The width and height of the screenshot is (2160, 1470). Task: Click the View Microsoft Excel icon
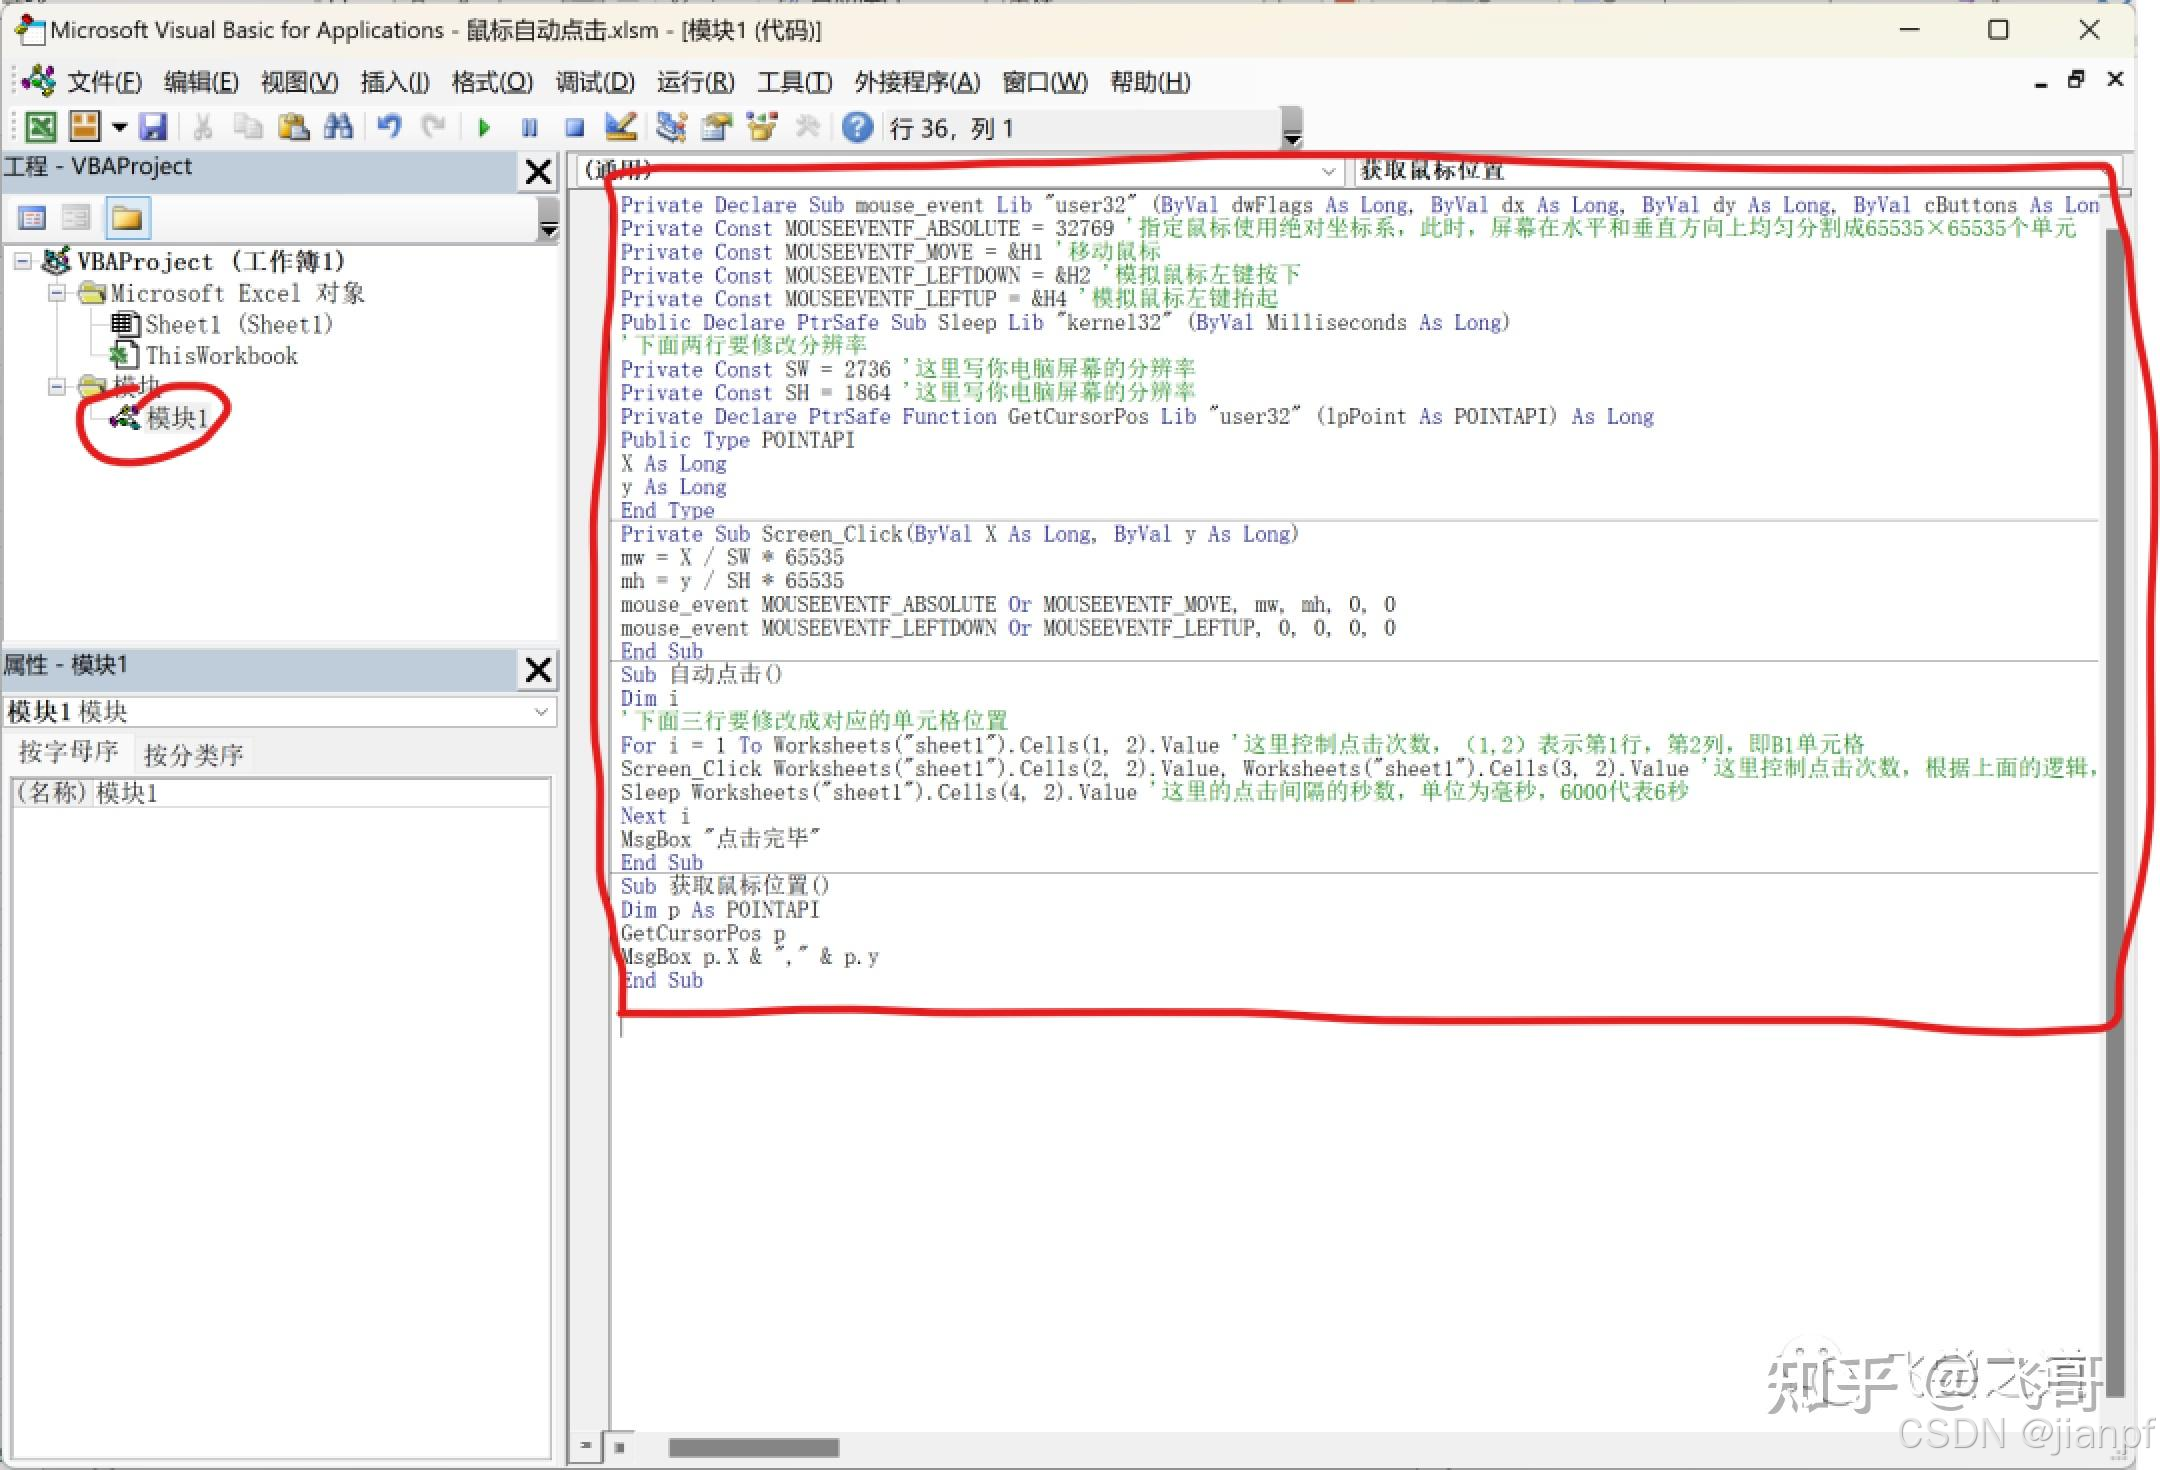click(x=40, y=128)
